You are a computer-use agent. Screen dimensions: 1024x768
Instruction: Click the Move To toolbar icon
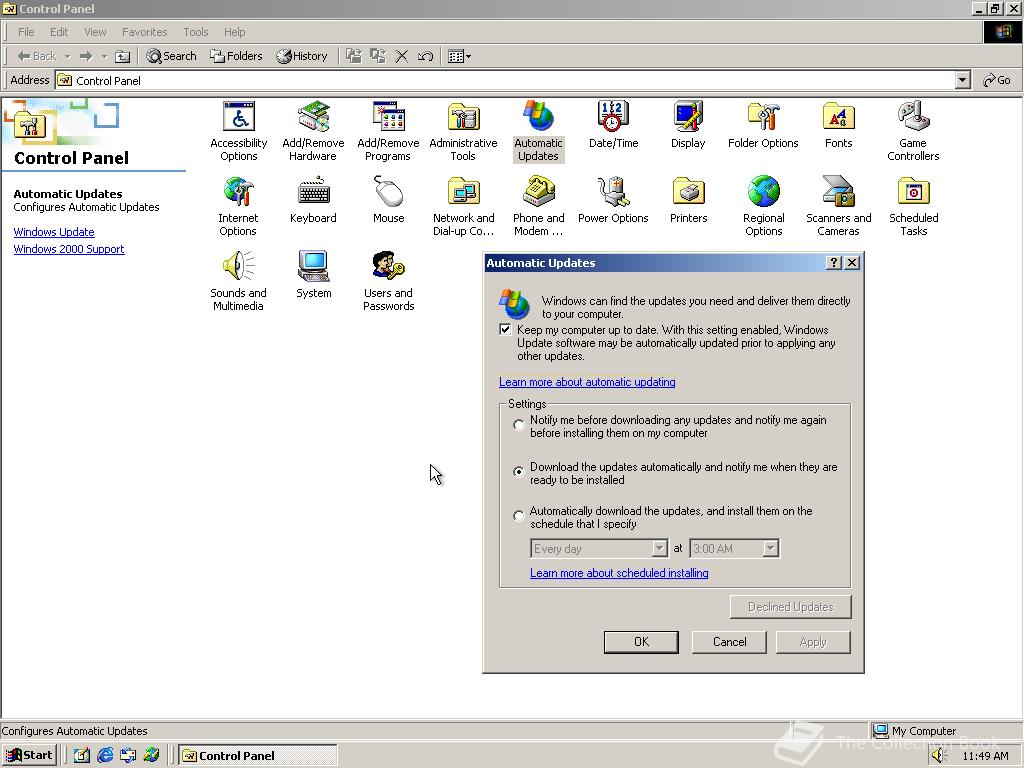click(354, 56)
